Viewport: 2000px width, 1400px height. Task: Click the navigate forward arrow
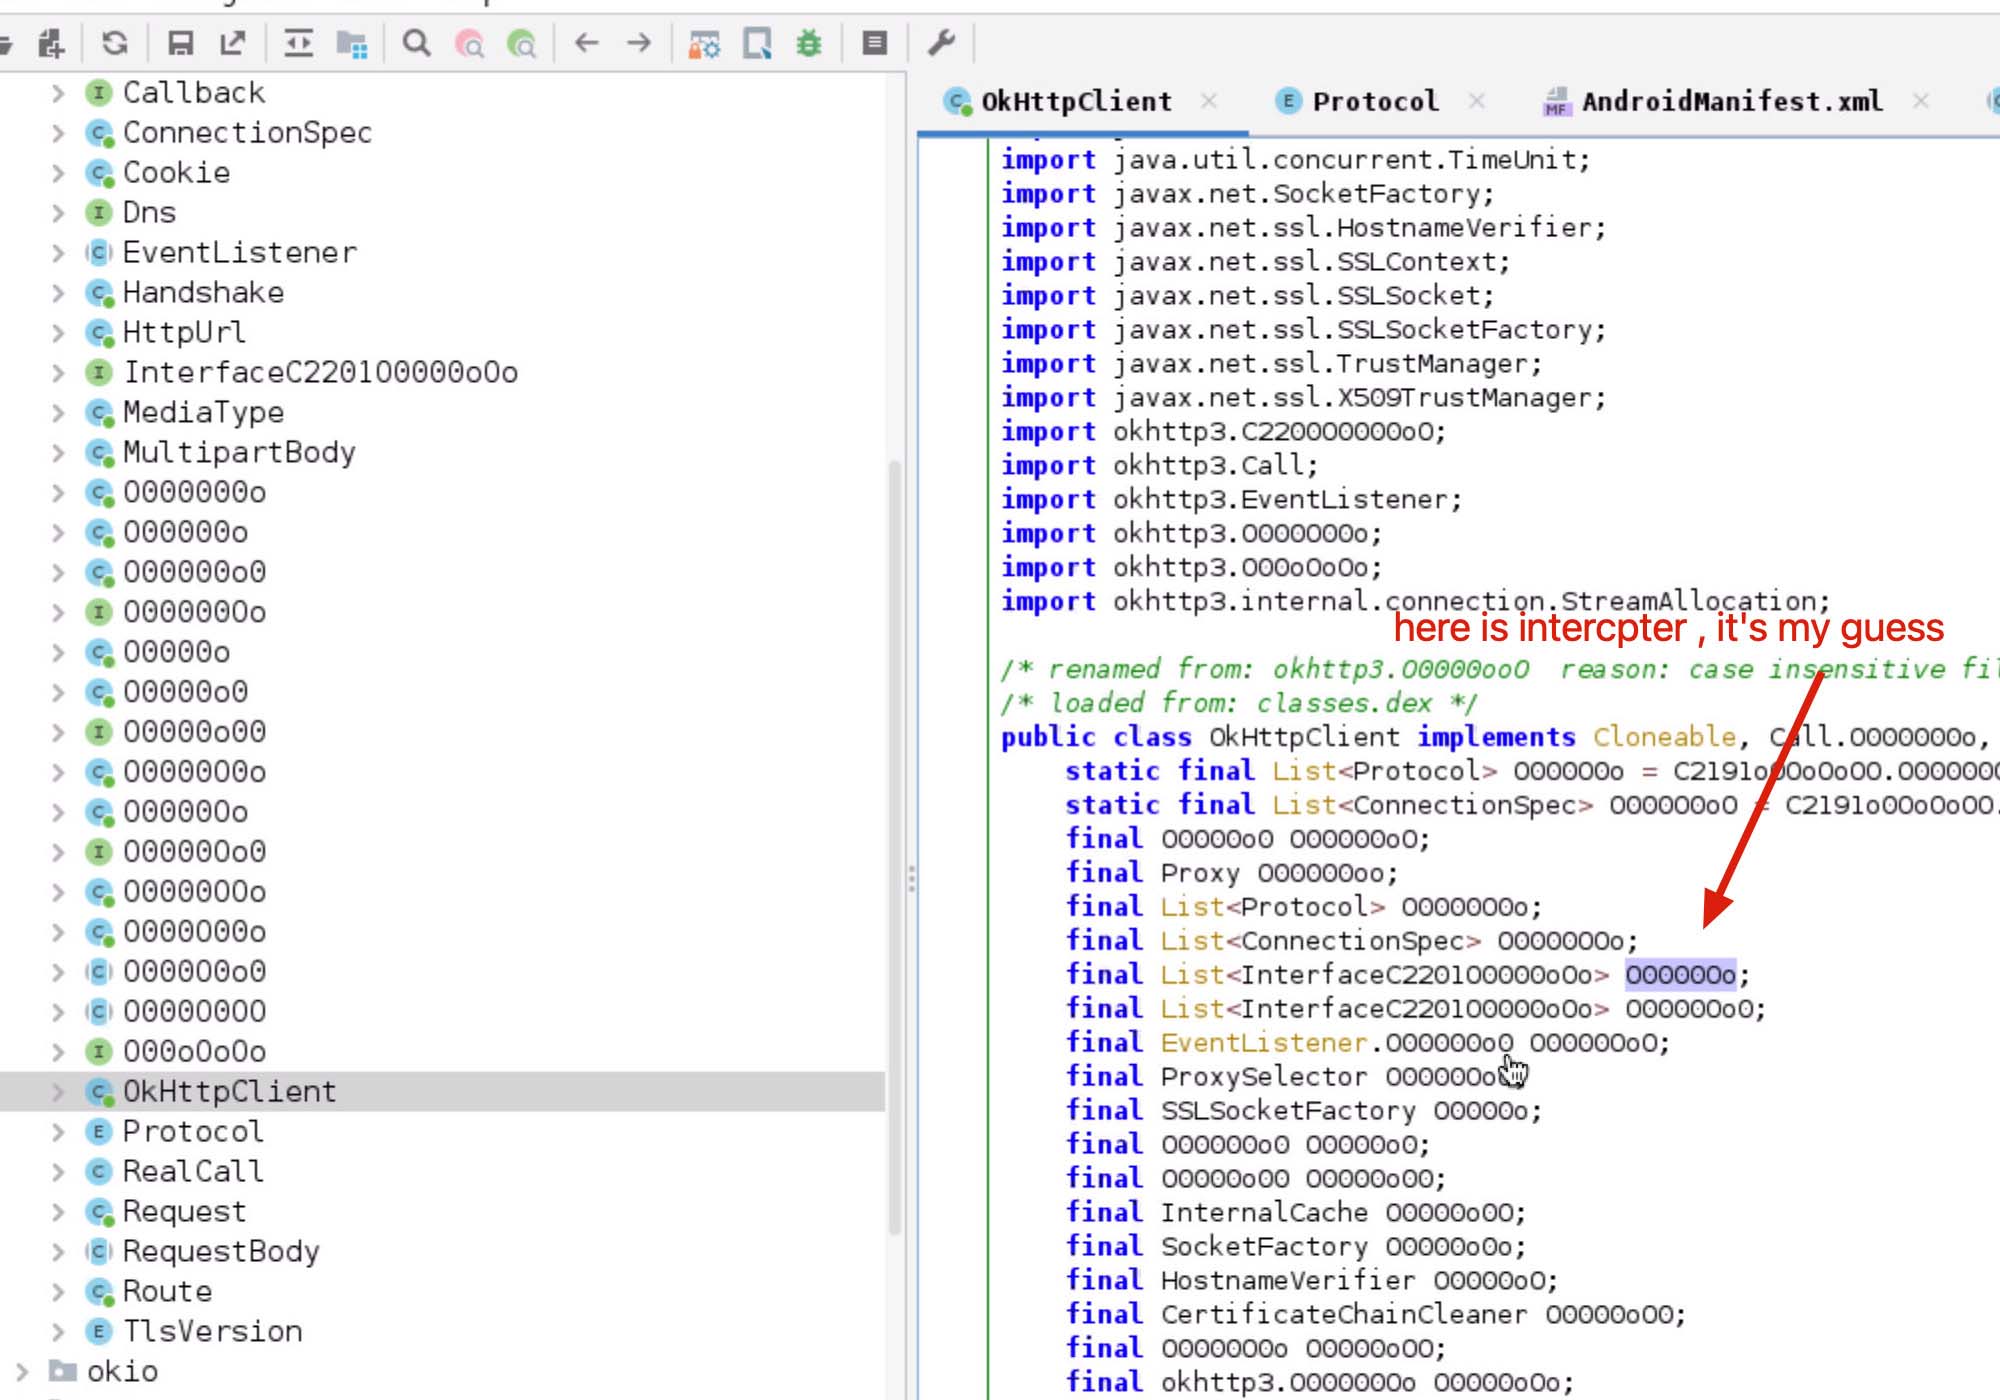pos(639,43)
